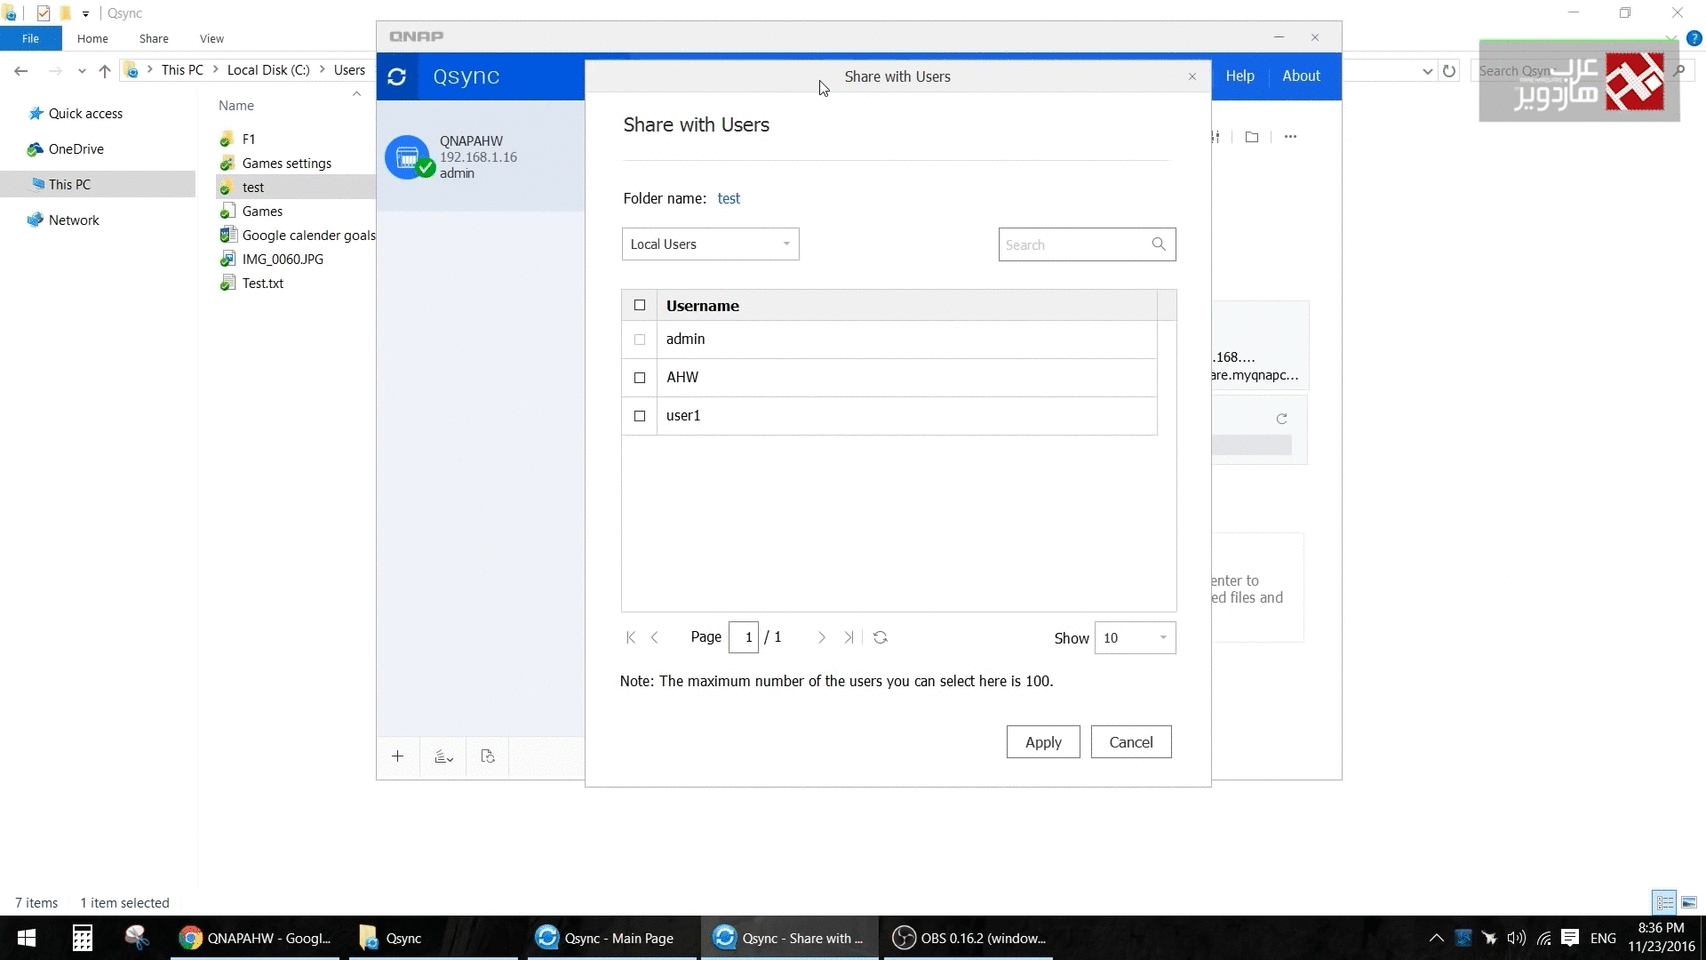Click the page number input box
This screenshot has width=1706, height=960.
pos(744,637)
